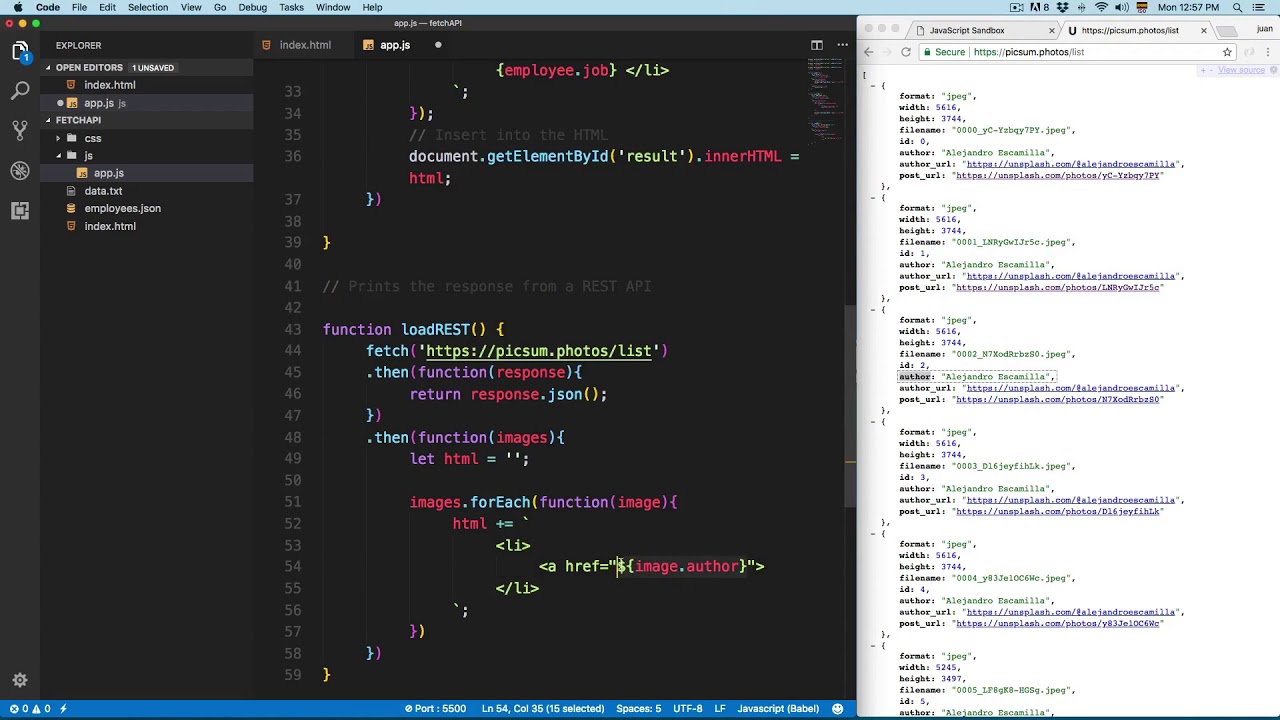Bookmark the page with the star icon

(1227, 52)
